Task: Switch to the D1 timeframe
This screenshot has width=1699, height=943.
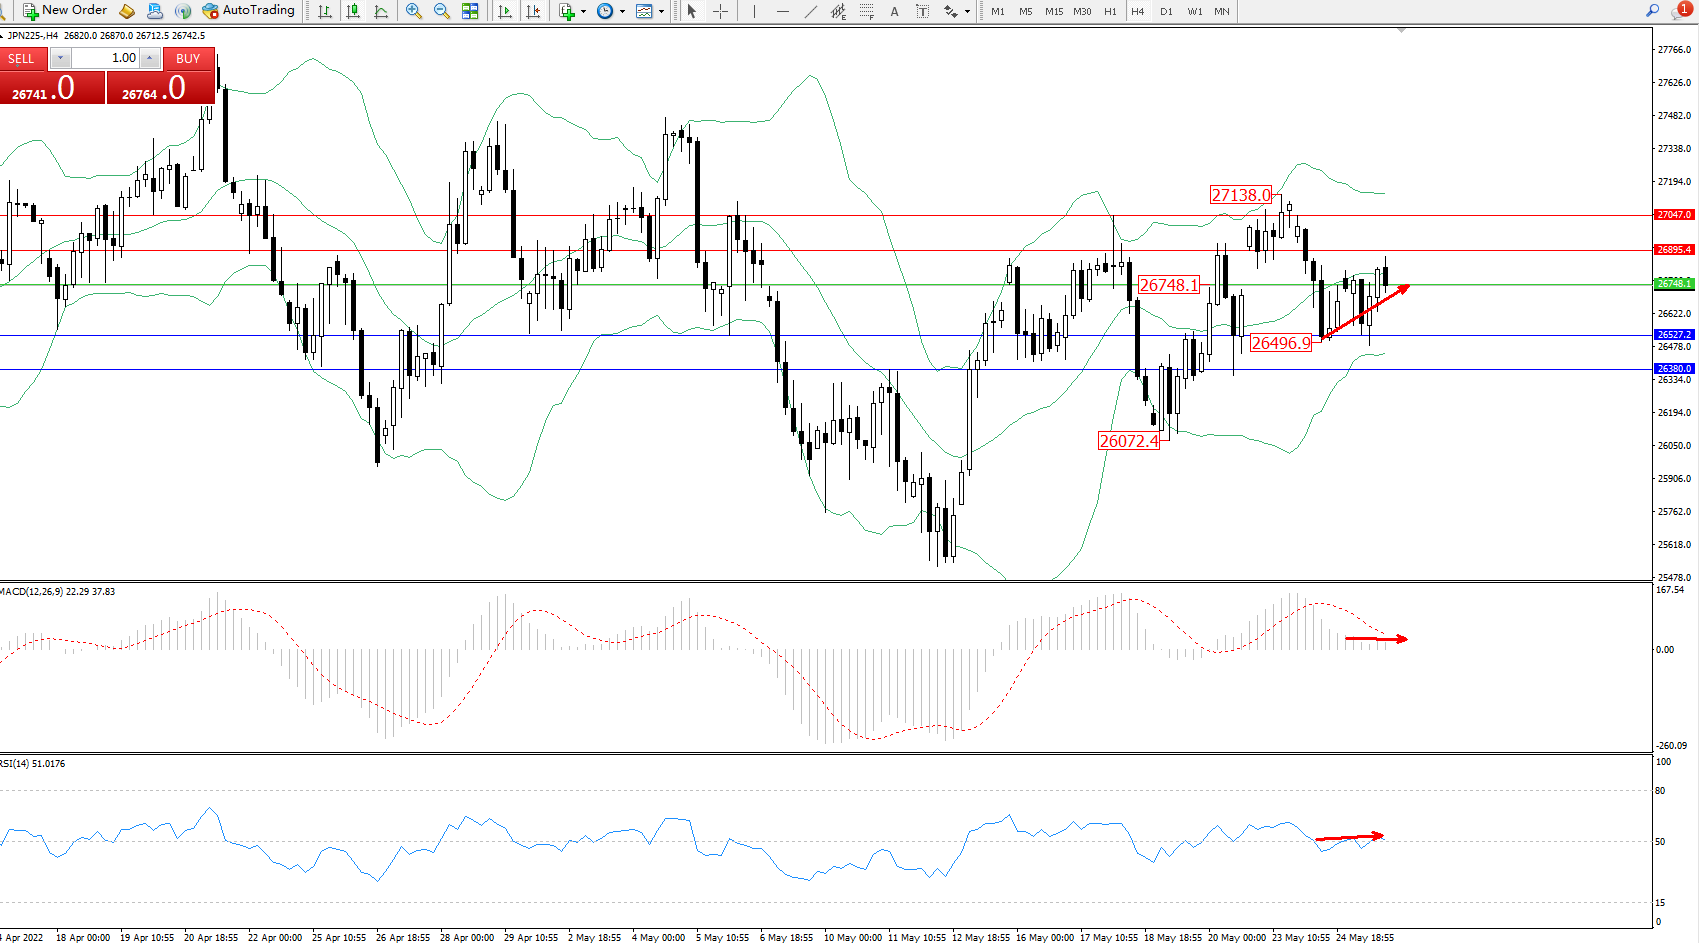Action: click(x=1166, y=11)
